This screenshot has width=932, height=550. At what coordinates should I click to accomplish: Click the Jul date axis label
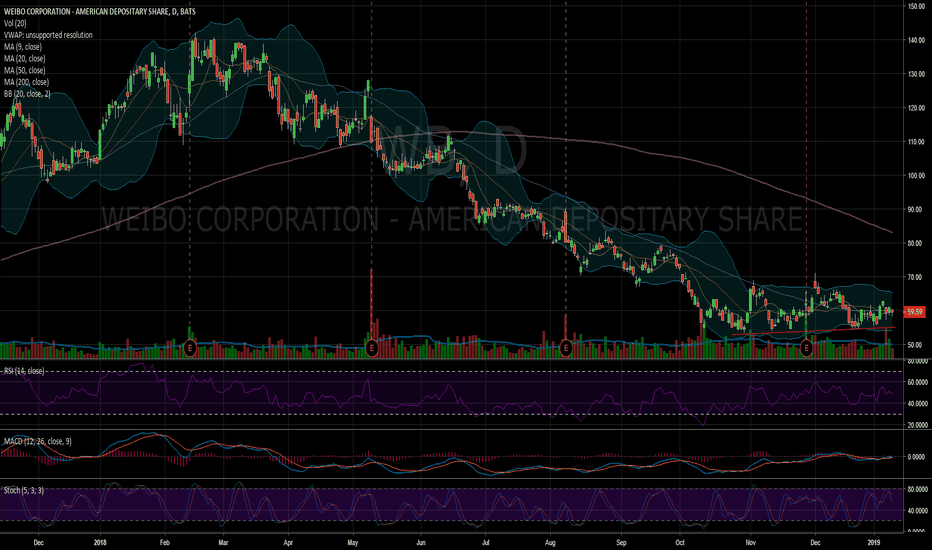(x=486, y=542)
